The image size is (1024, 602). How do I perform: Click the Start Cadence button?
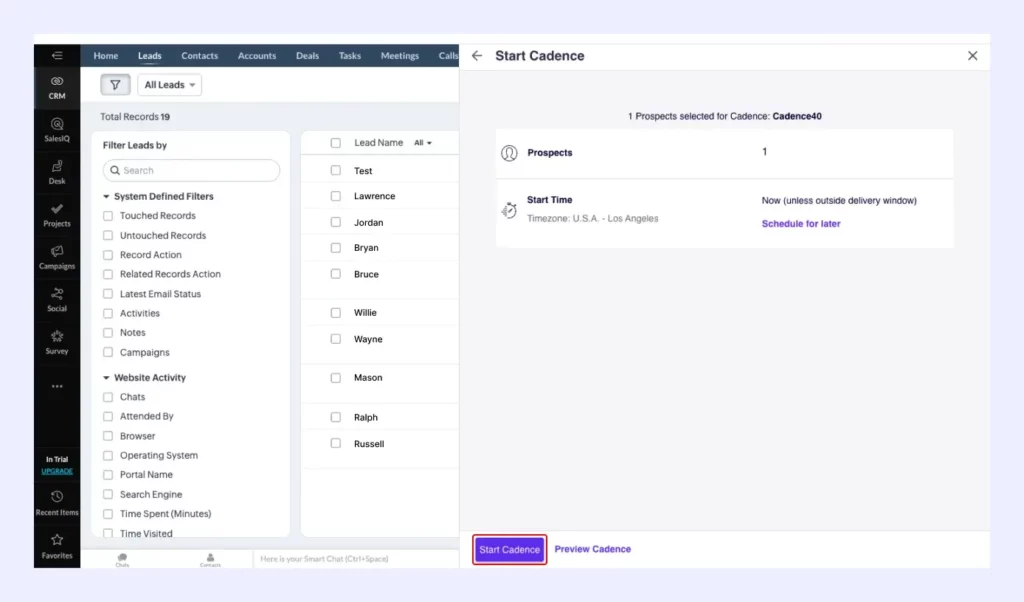tap(509, 550)
